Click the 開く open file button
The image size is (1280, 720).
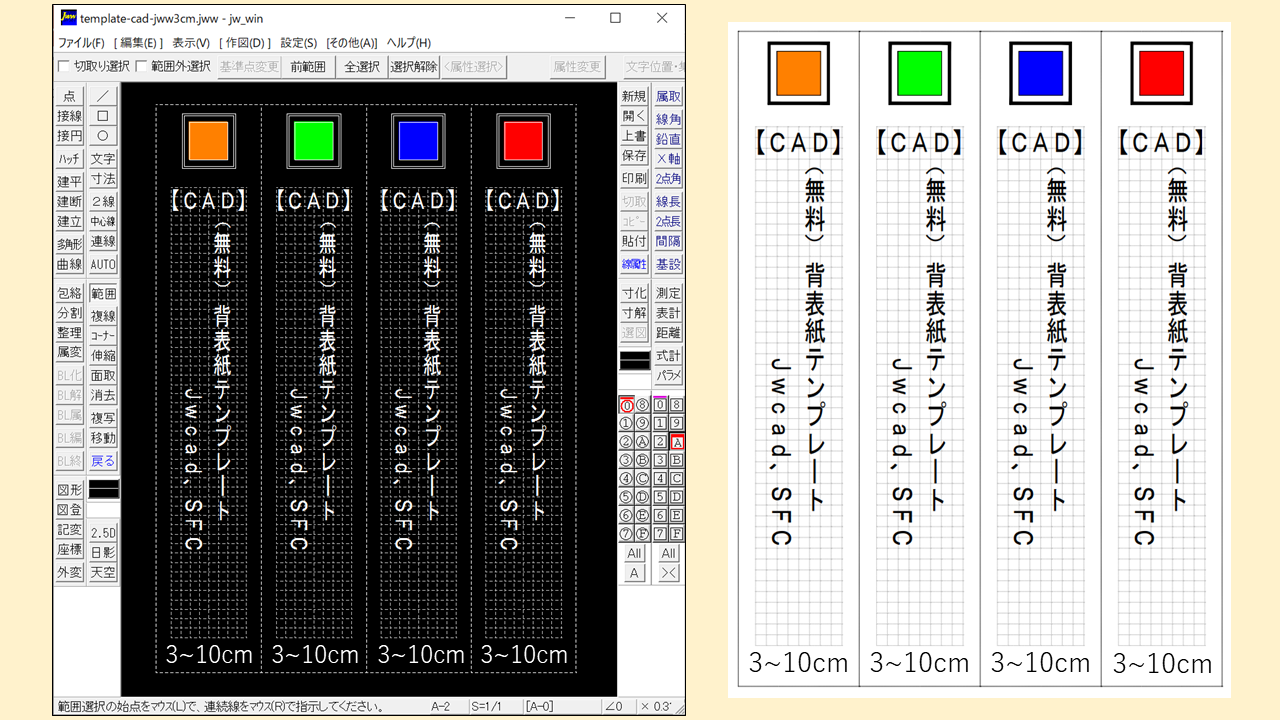634,116
